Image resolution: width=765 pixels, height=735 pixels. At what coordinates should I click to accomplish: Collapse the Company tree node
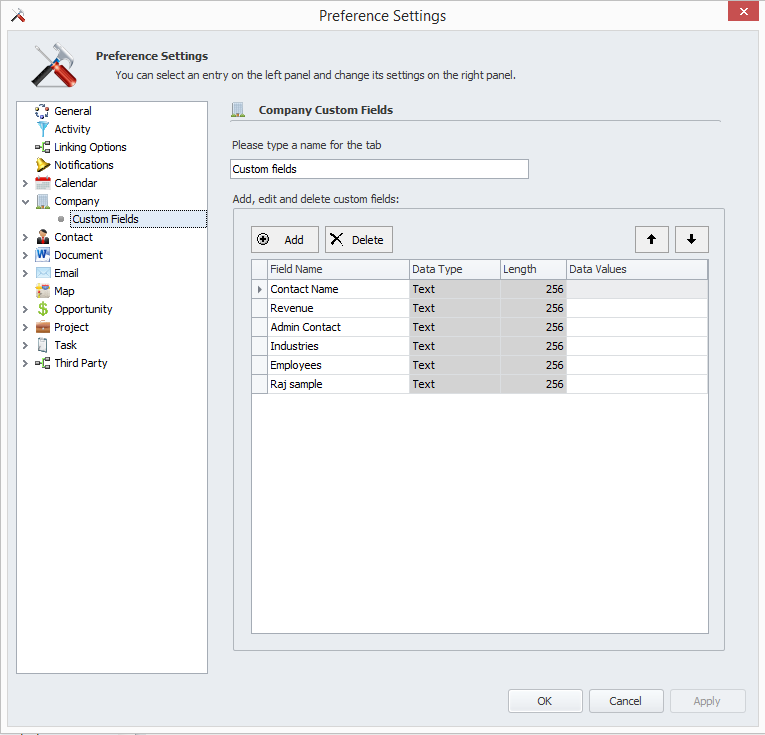point(25,201)
